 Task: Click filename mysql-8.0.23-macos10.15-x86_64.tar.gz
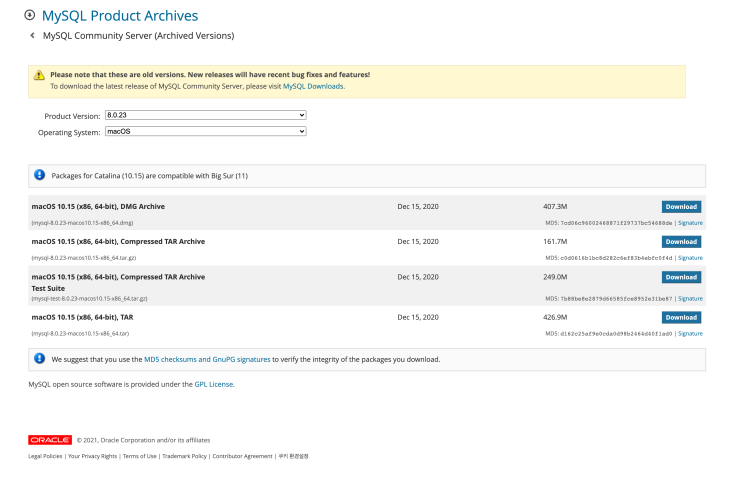tap(84, 258)
